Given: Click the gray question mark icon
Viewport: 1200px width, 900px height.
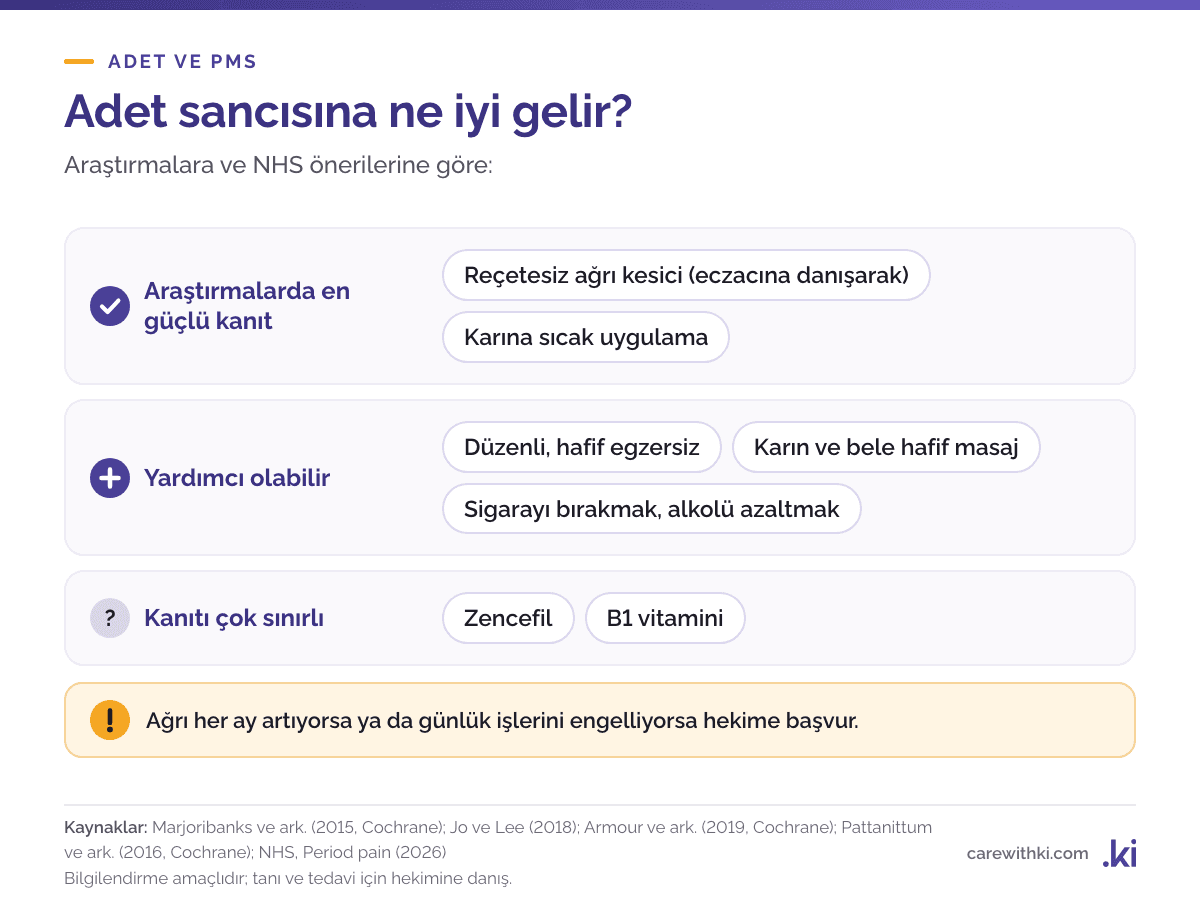Looking at the screenshot, I should (x=110, y=618).
